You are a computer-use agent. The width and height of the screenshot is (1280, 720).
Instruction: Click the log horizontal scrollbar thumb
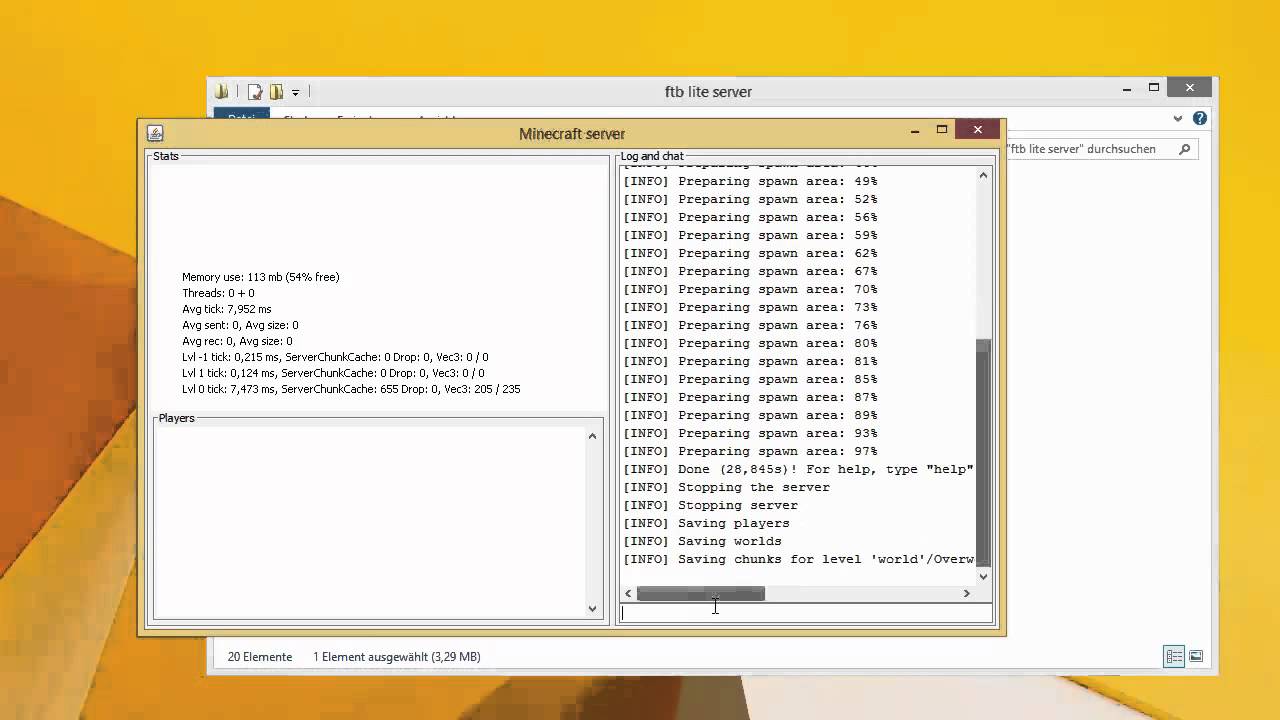pos(701,593)
